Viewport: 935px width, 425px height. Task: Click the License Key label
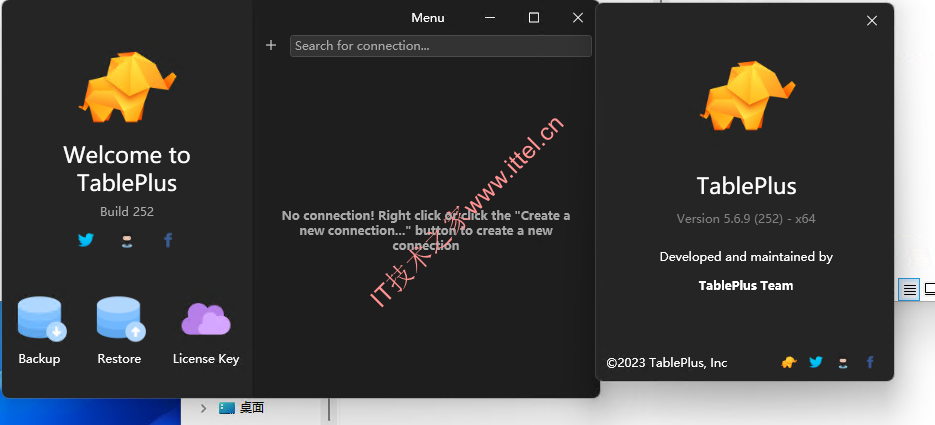pos(206,359)
